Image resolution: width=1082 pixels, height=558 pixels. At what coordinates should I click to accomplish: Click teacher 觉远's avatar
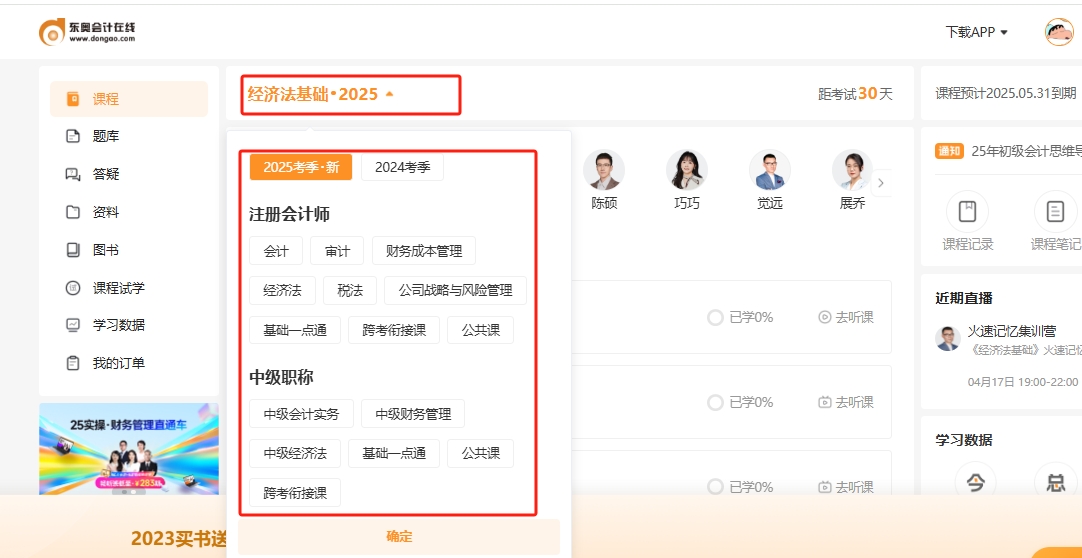pyautogui.click(x=769, y=170)
